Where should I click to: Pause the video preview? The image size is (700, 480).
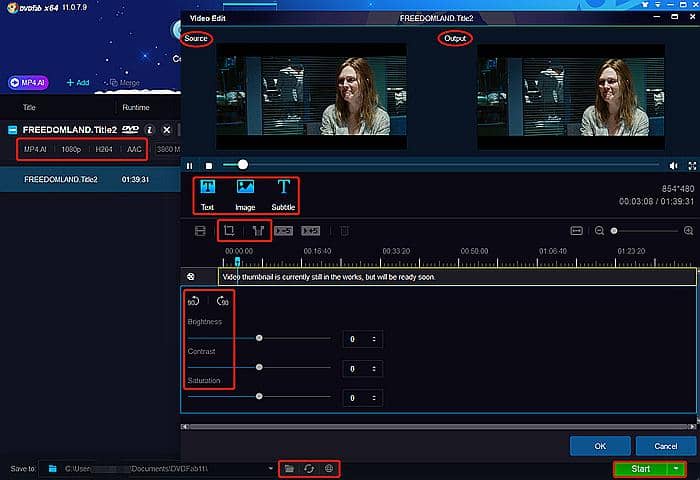coord(190,166)
